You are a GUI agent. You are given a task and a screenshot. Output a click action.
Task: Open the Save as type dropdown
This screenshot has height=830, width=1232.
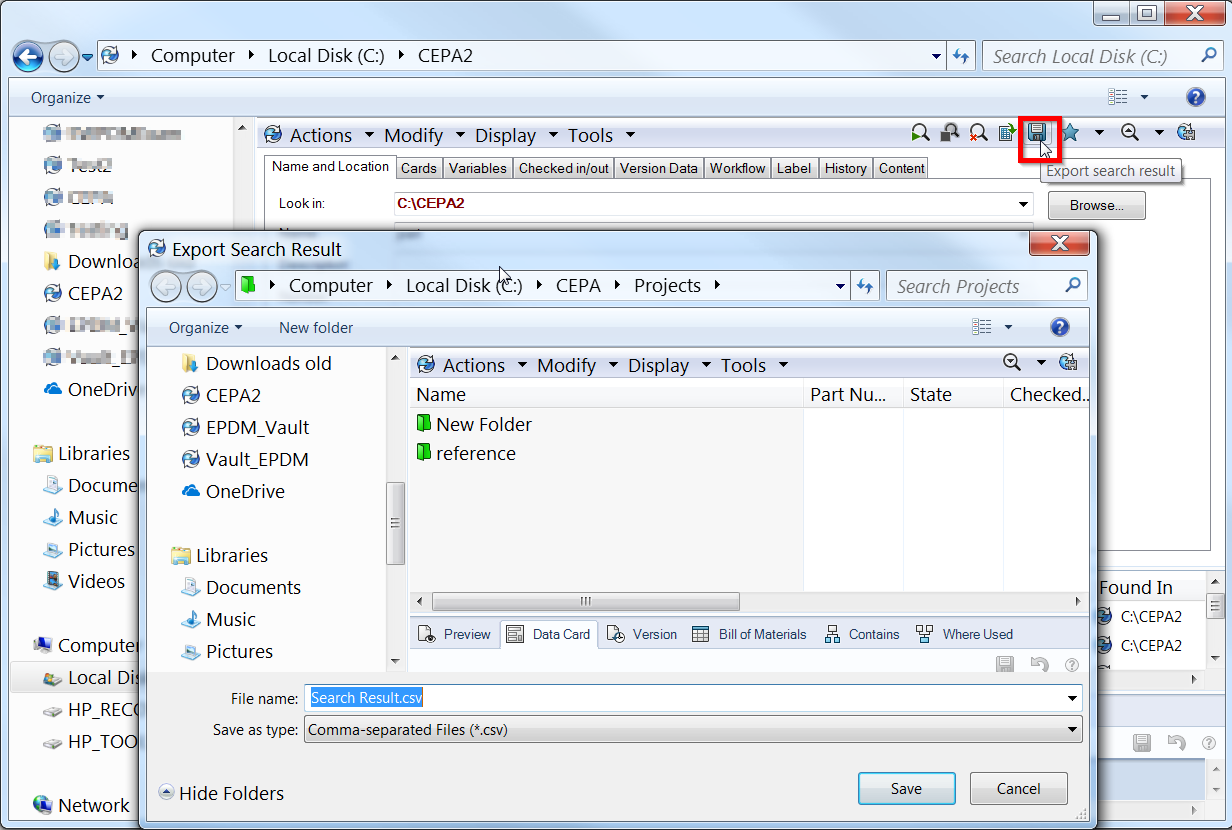(693, 730)
